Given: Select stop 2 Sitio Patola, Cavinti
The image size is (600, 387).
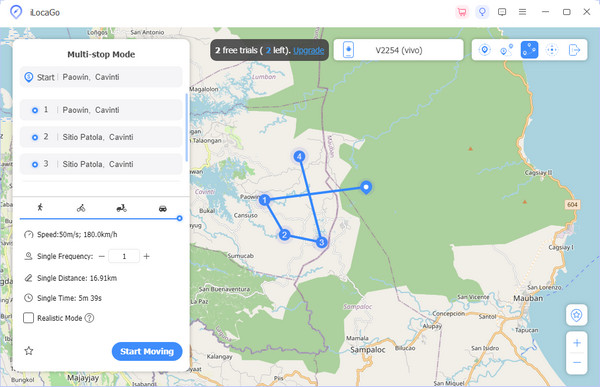Looking at the screenshot, I should (x=101, y=137).
